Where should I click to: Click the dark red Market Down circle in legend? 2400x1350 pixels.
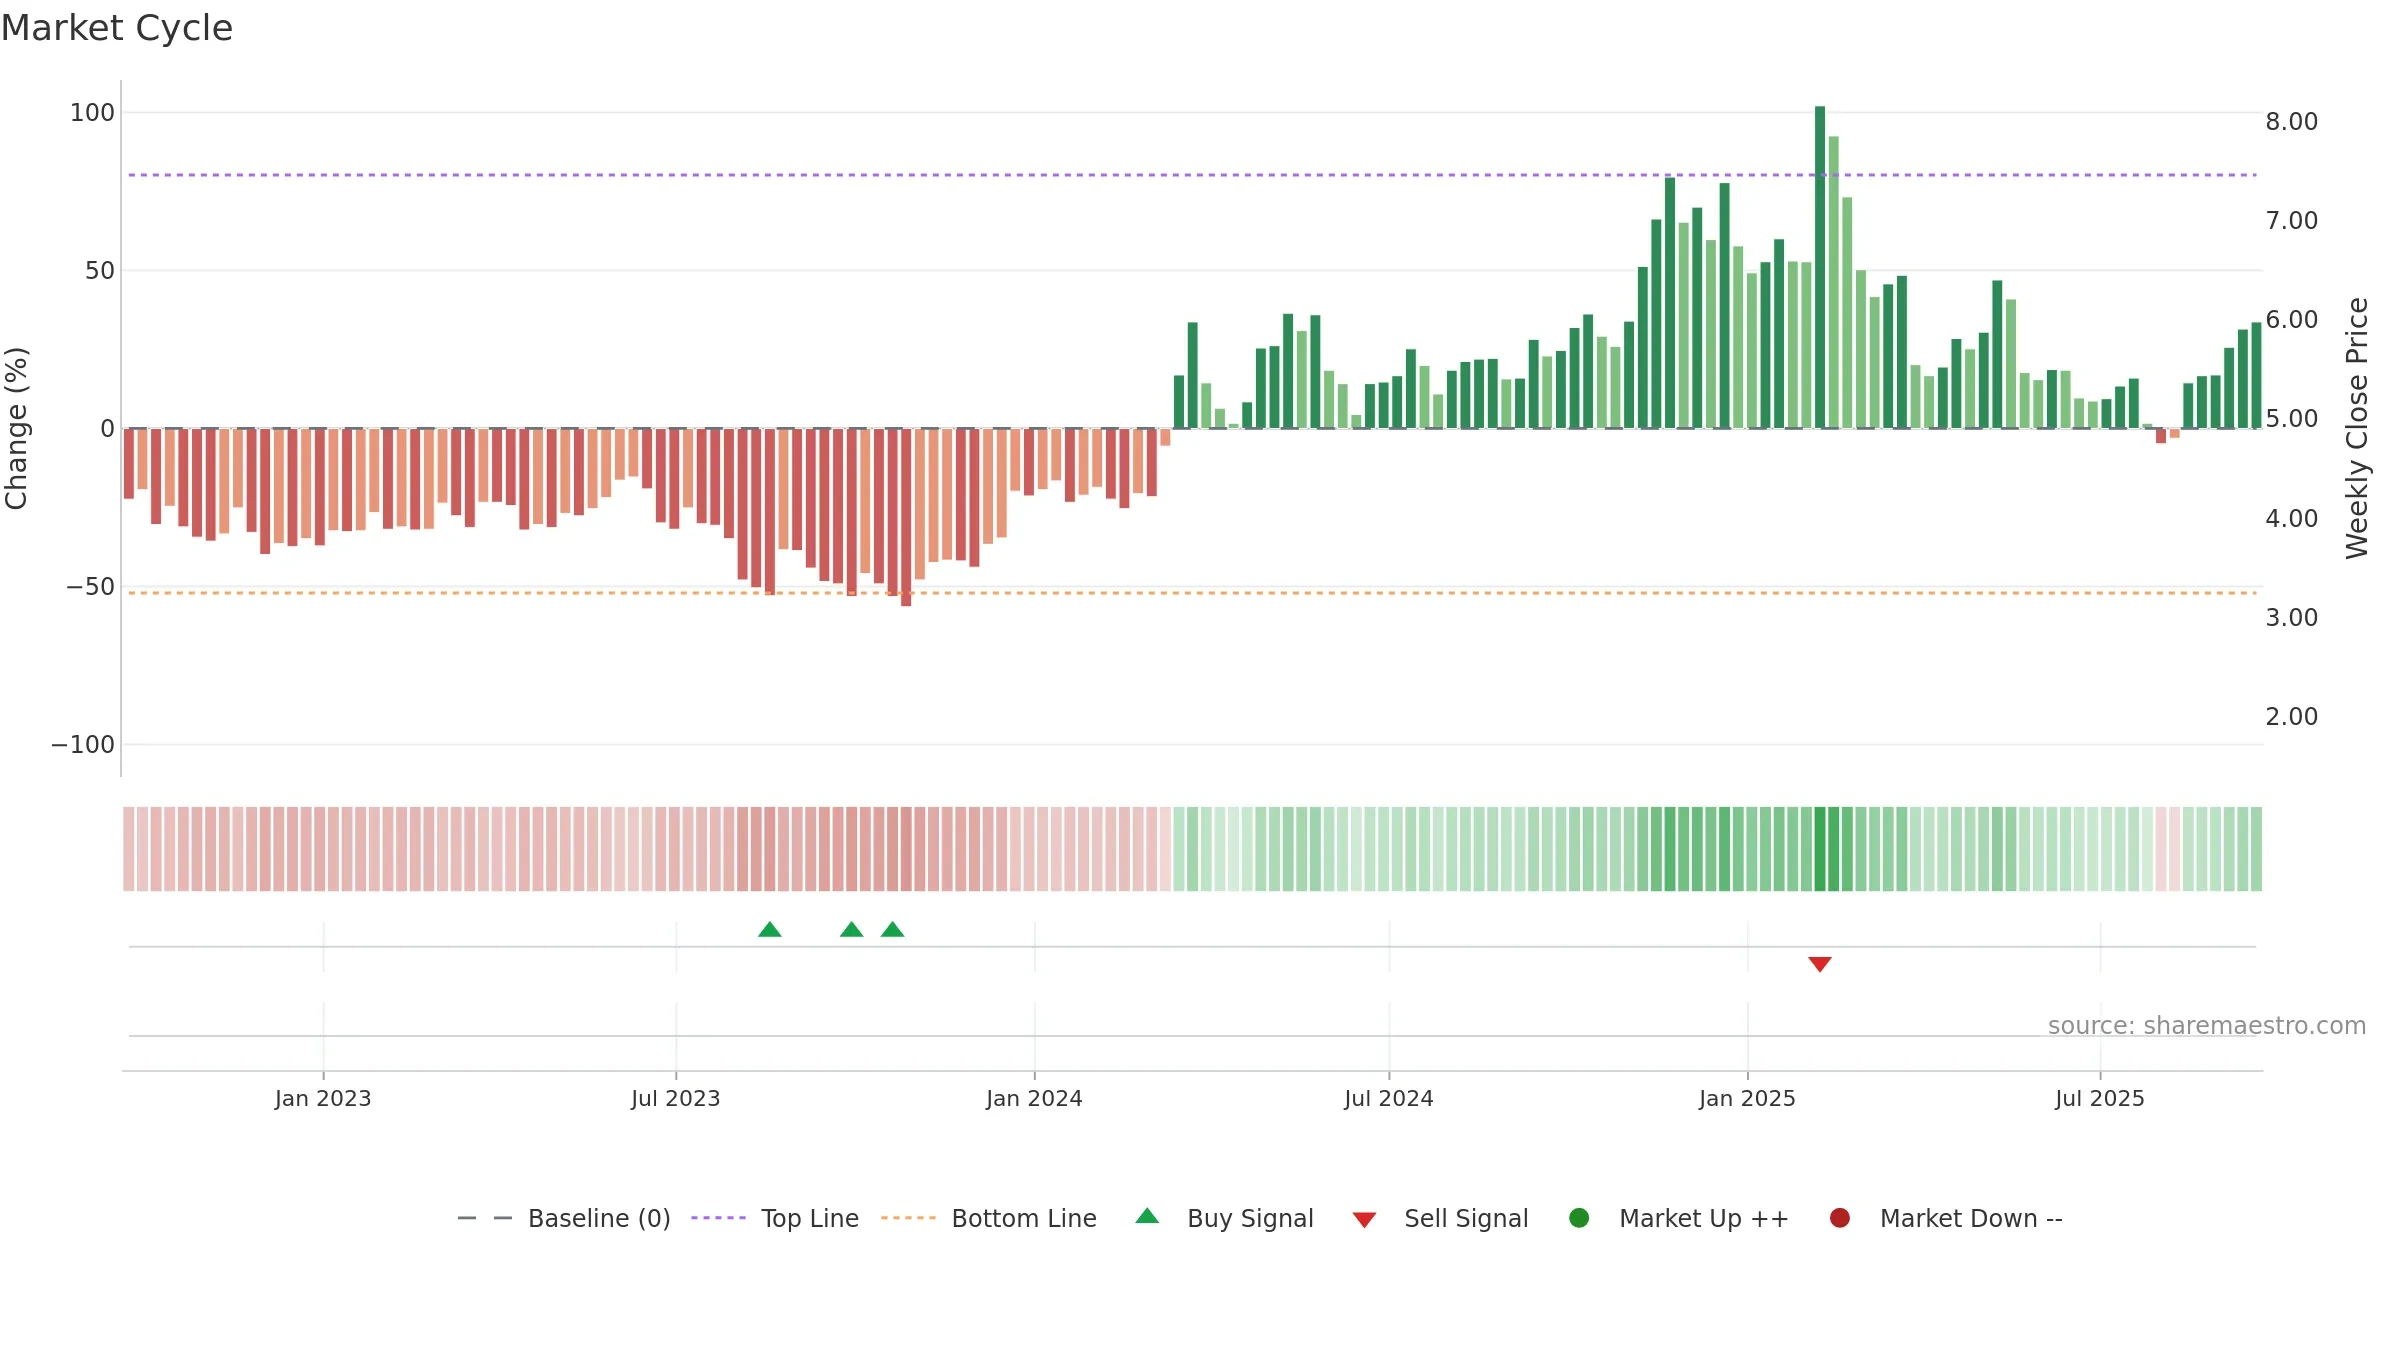[x=1839, y=1218]
